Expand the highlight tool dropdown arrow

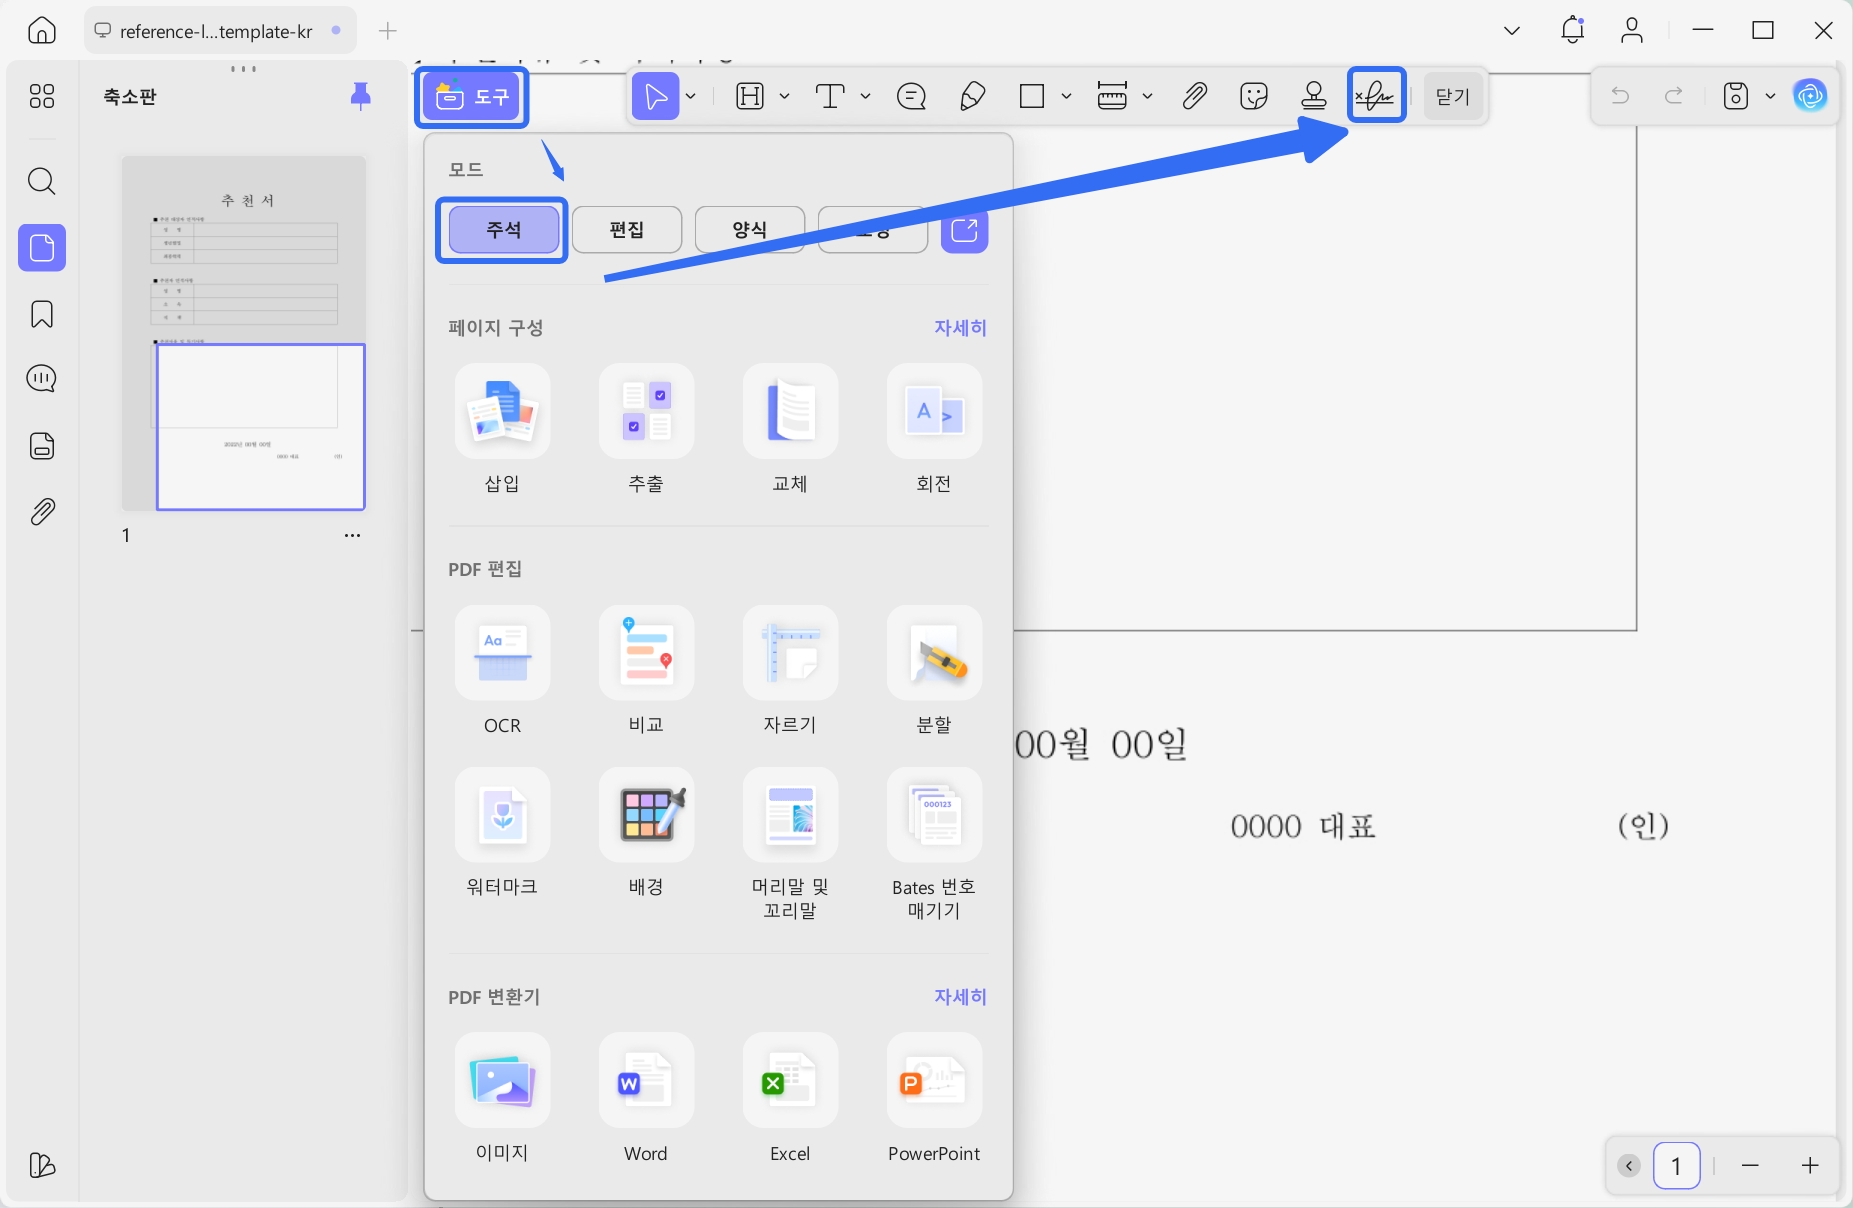[785, 97]
